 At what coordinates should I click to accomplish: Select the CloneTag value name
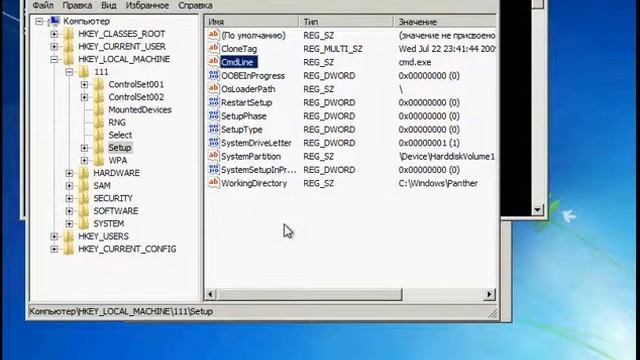click(239, 49)
